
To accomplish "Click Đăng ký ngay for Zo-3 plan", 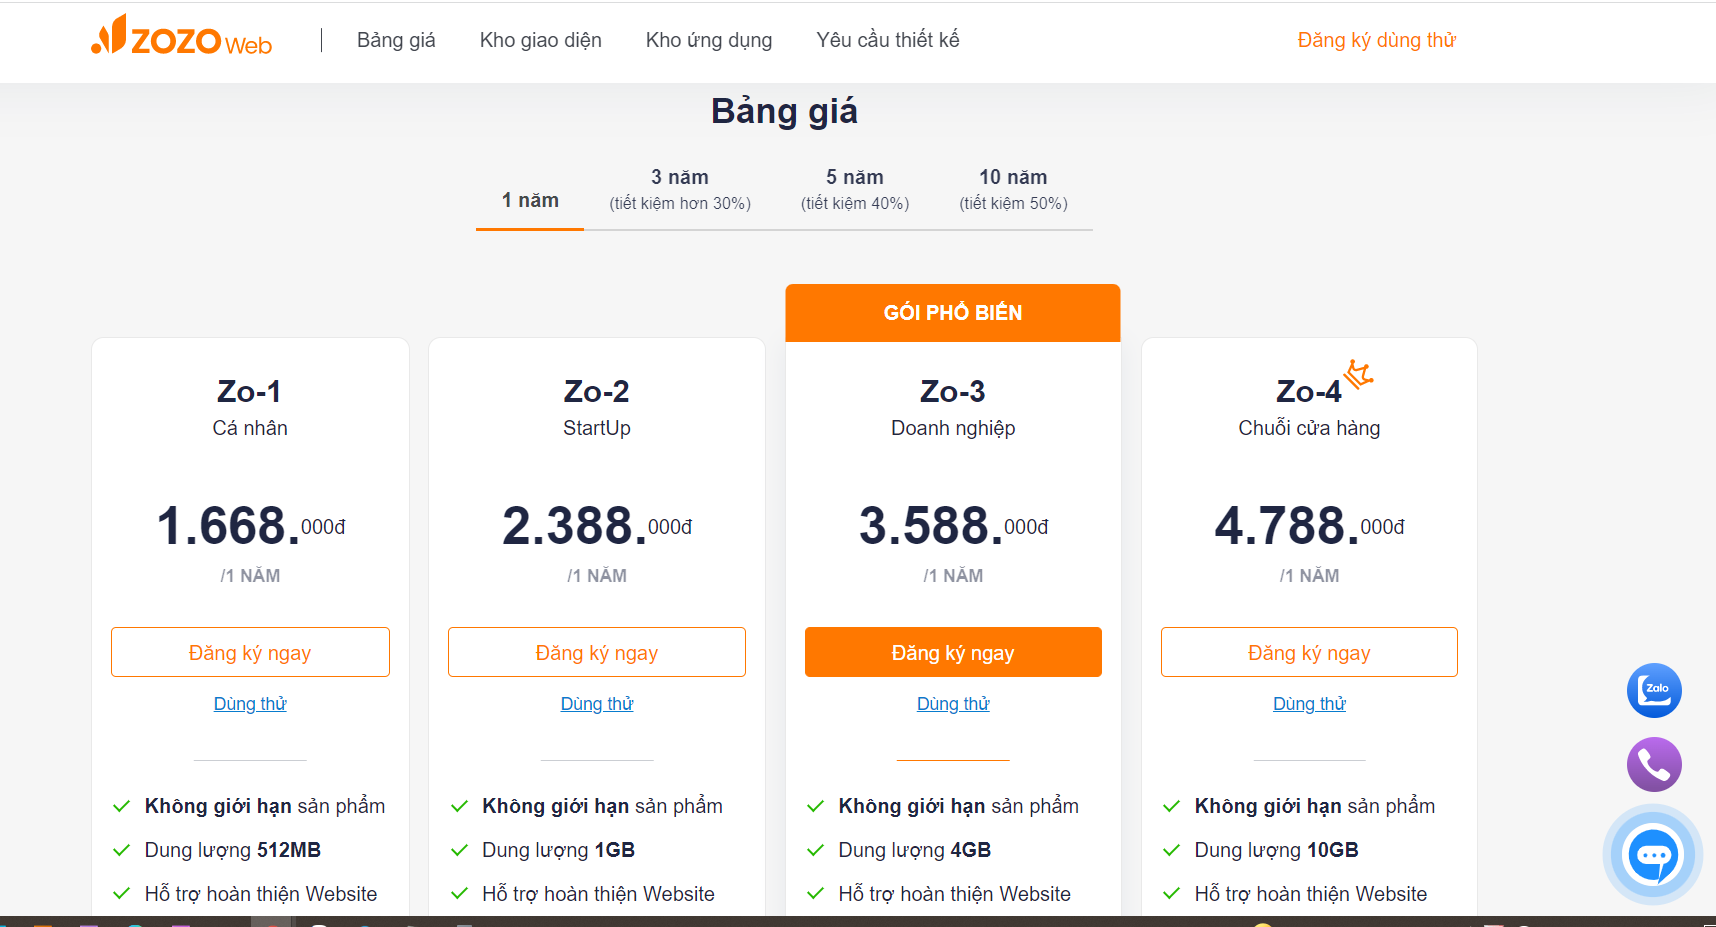I will coord(953,652).
